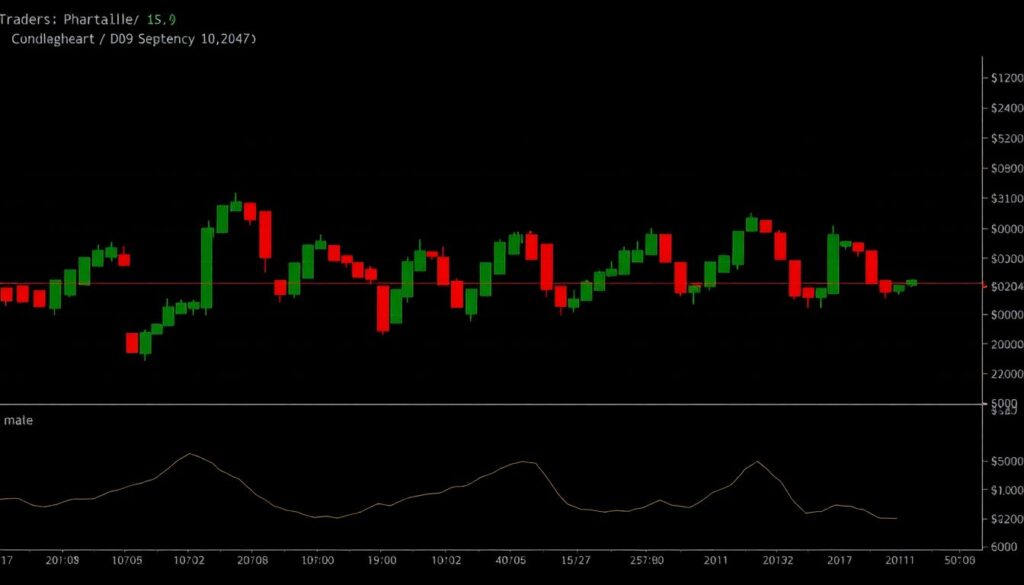Click the first peak of indicator line
Viewport: 1024px width, 585px height.
pyautogui.click(x=189, y=454)
